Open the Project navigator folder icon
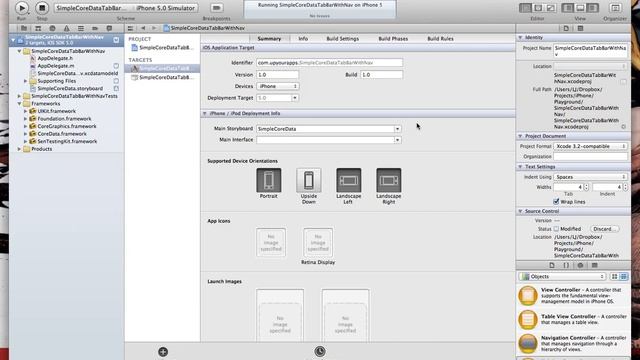The width and height of the screenshot is (640, 360). (x=24, y=28)
